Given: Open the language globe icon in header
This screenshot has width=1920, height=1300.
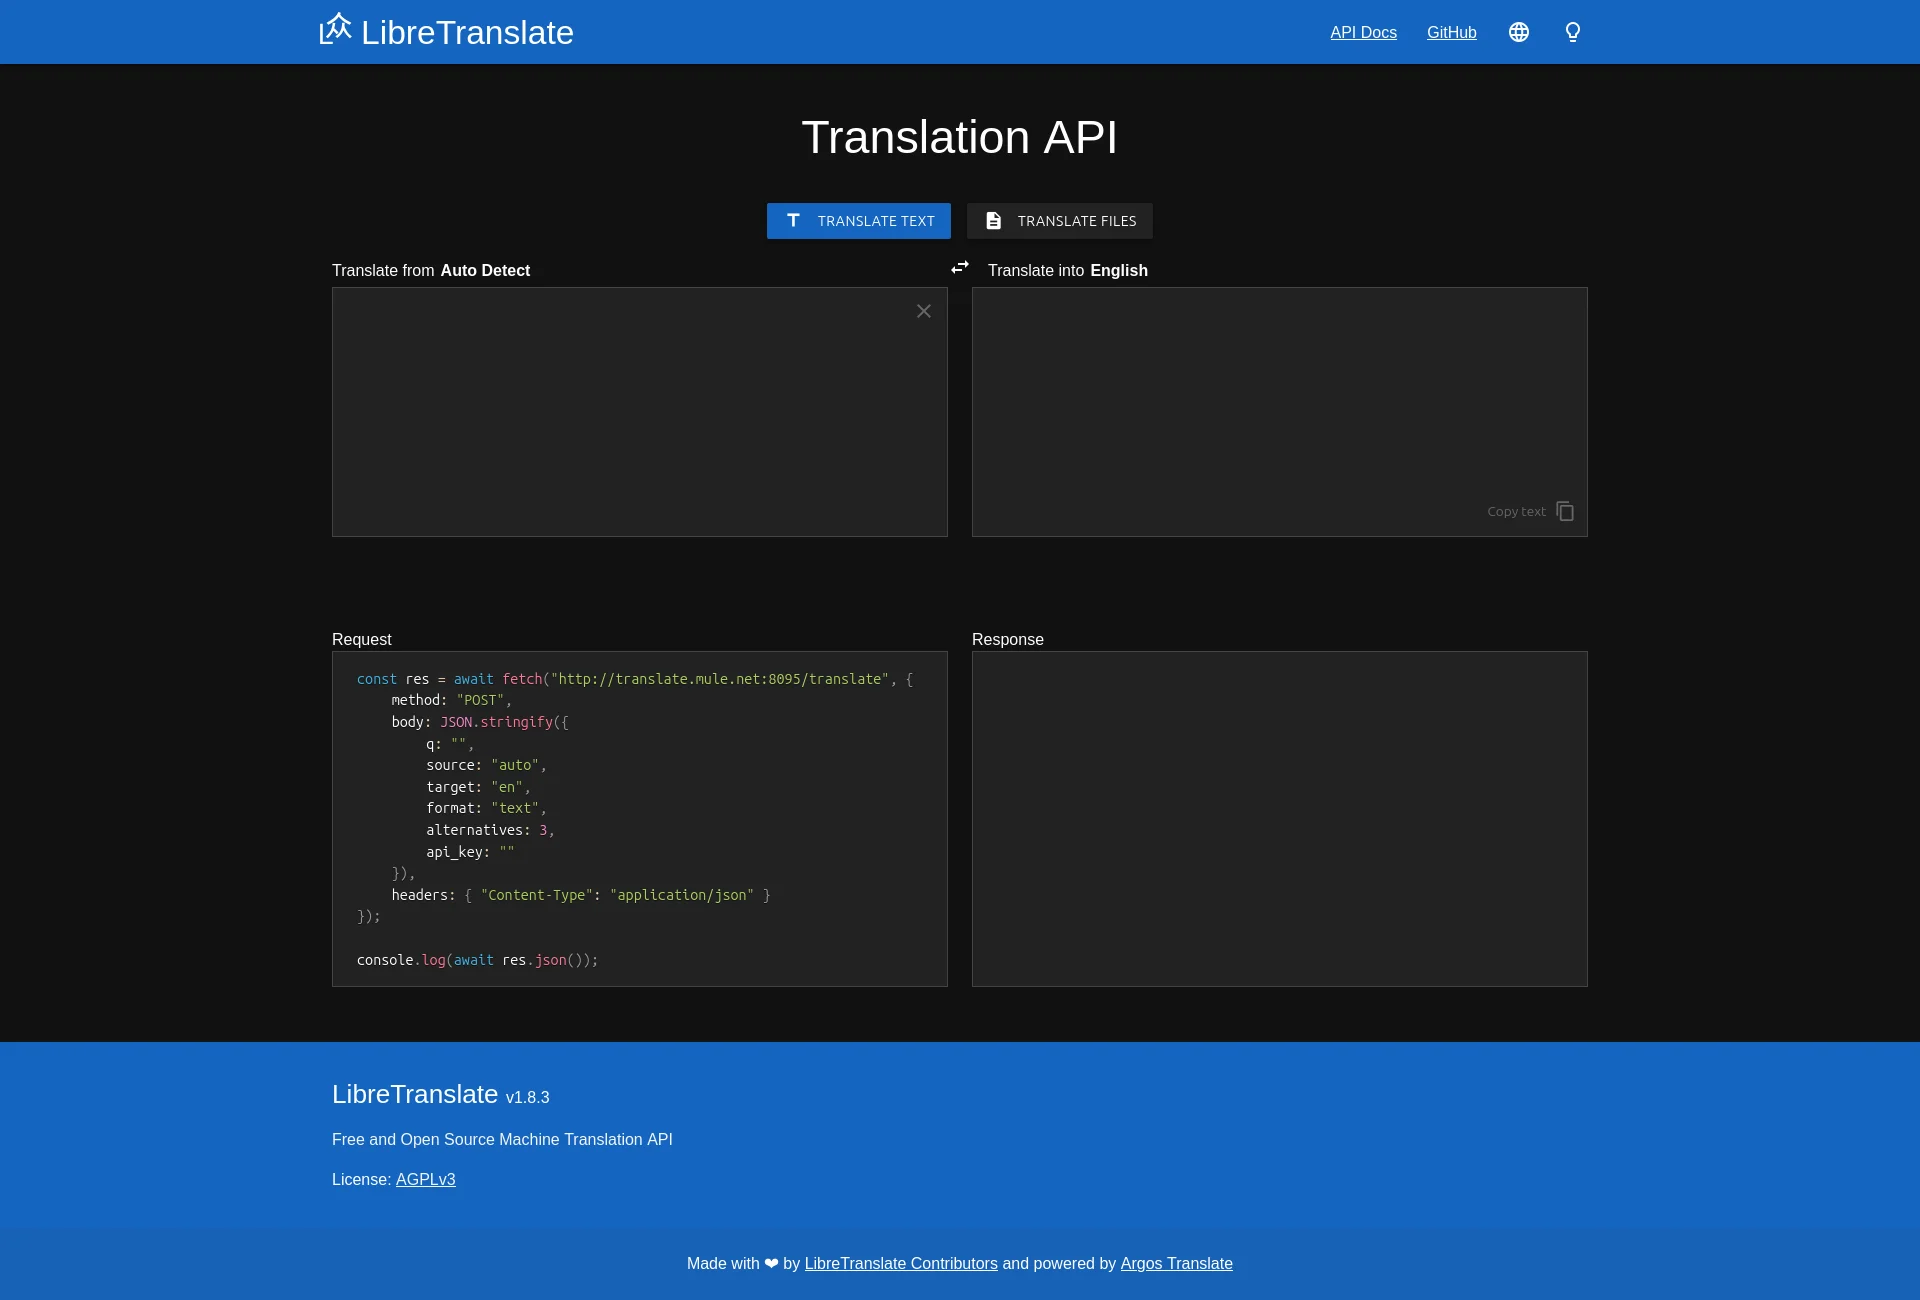Looking at the screenshot, I should point(1519,32).
